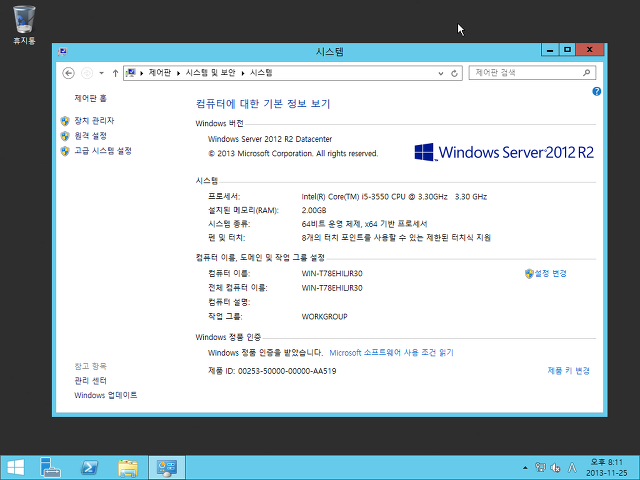Click the search magnifier icon
Screen dimensions: 640x480
[587, 73]
